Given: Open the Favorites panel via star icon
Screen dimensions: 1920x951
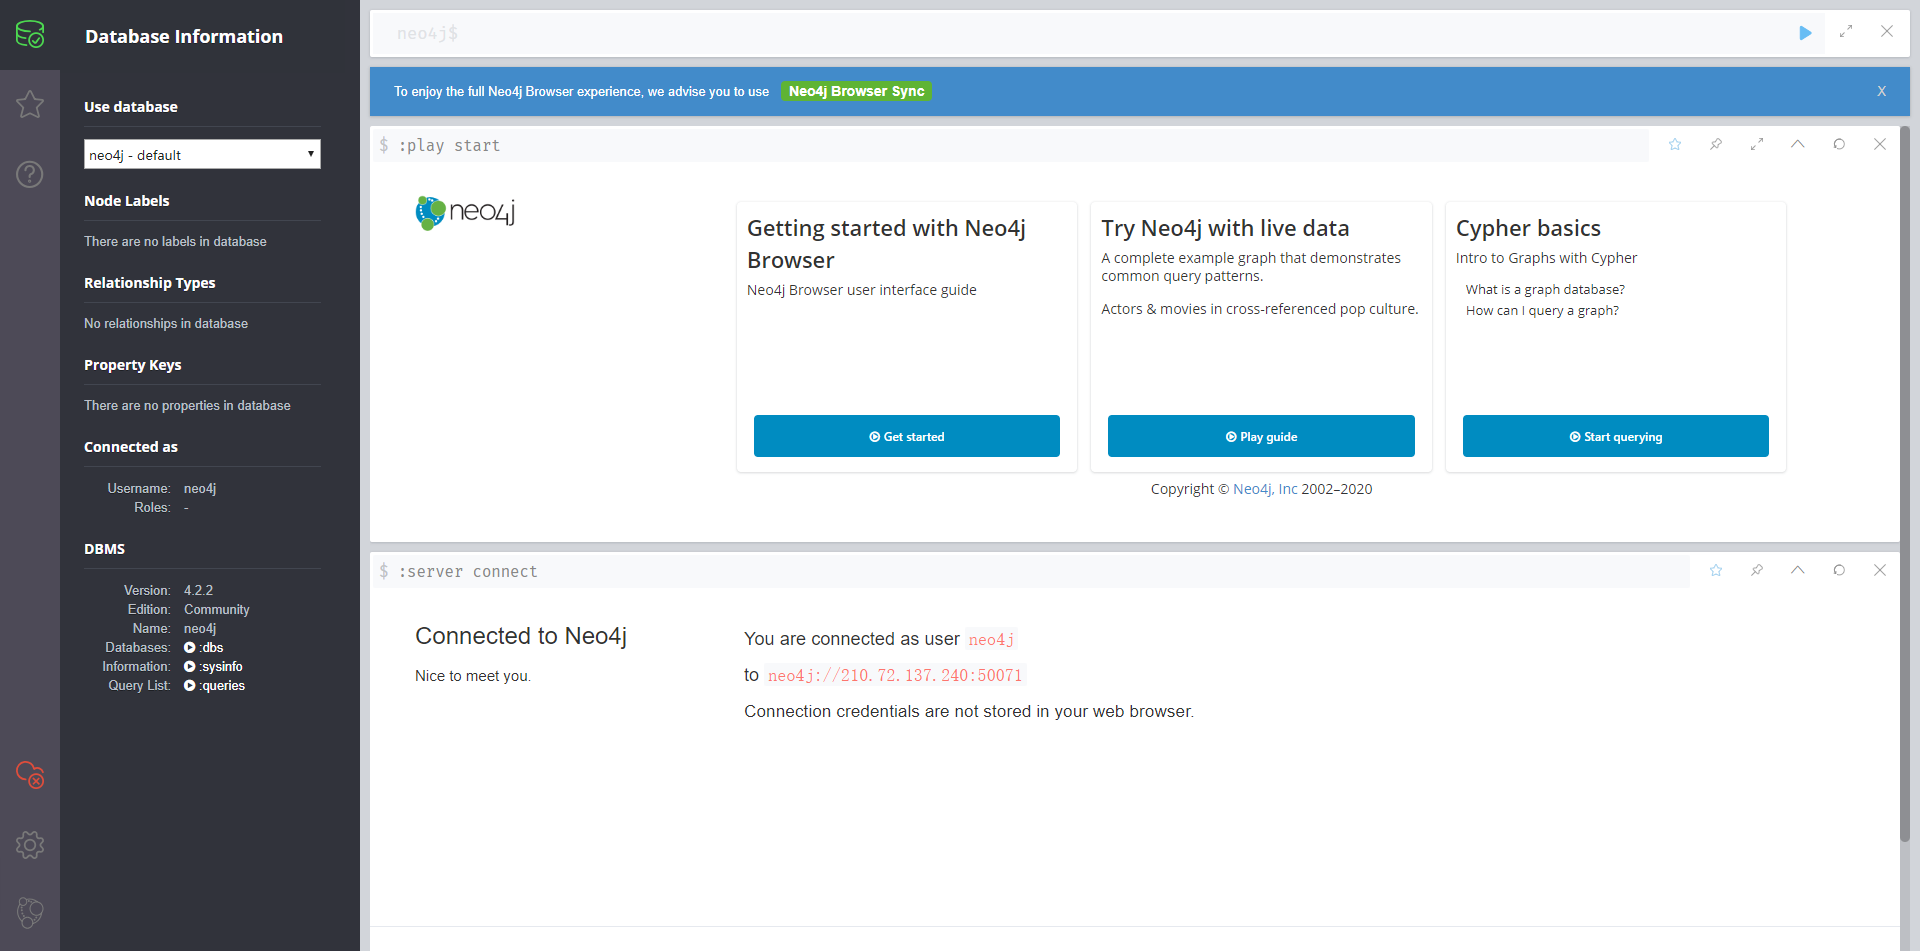Looking at the screenshot, I should [x=30, y=104].
